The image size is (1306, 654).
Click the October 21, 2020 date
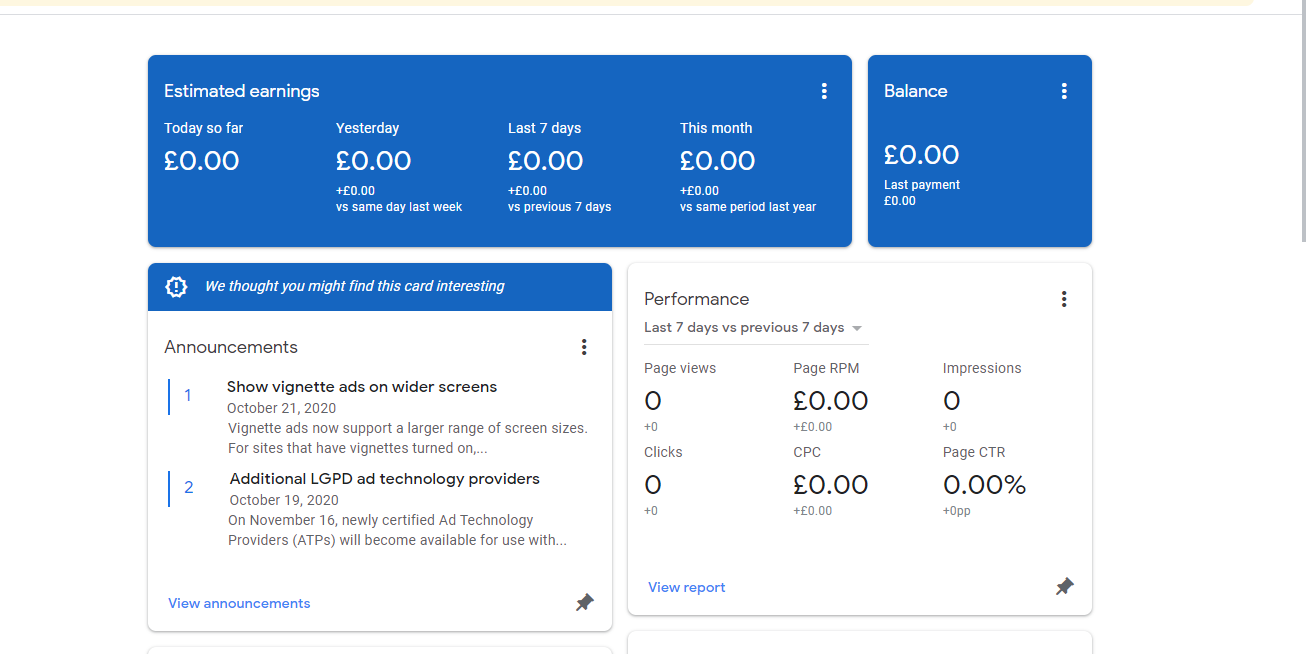point(281,408)
